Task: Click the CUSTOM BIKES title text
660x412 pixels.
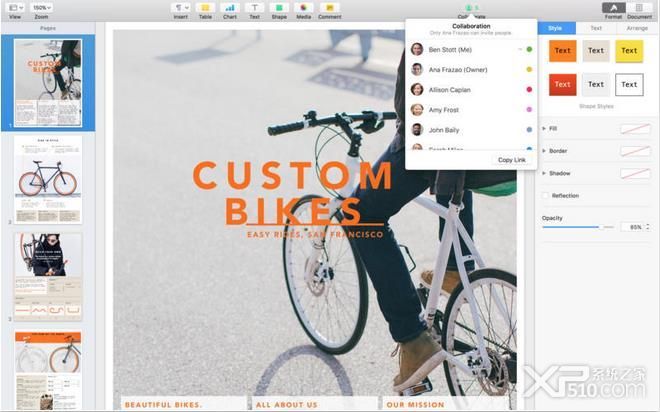Action: point(292,193)
